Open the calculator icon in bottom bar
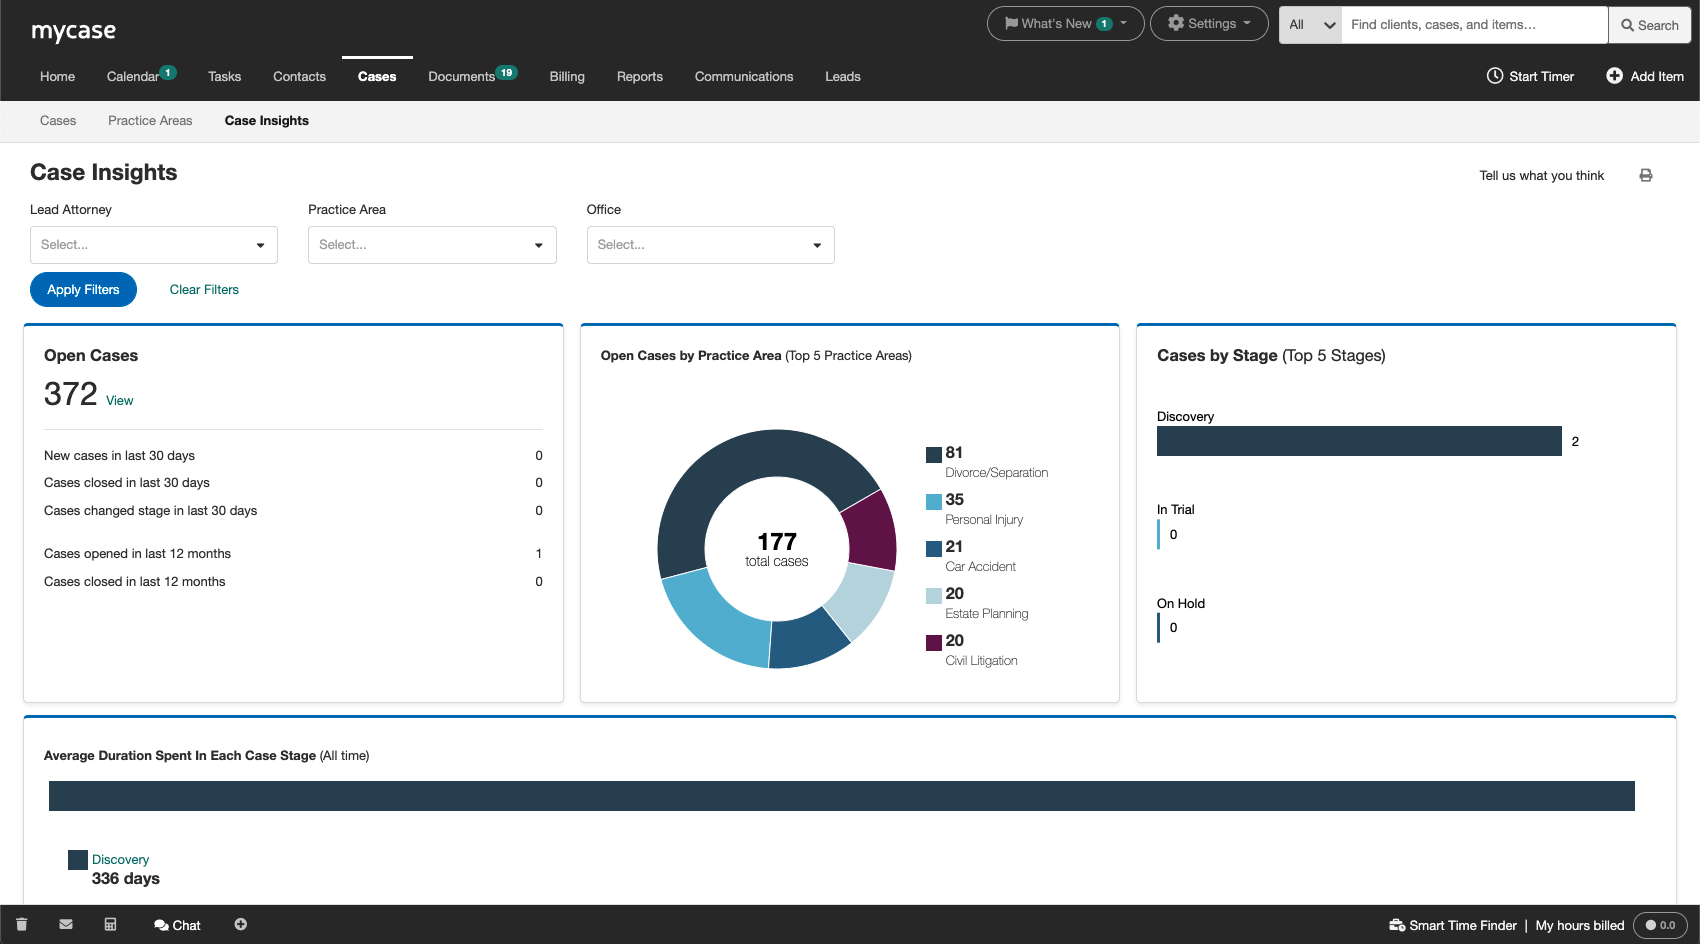Image resolution: width=1700 pixels, height=944 pixels. (x=110, y=925)
